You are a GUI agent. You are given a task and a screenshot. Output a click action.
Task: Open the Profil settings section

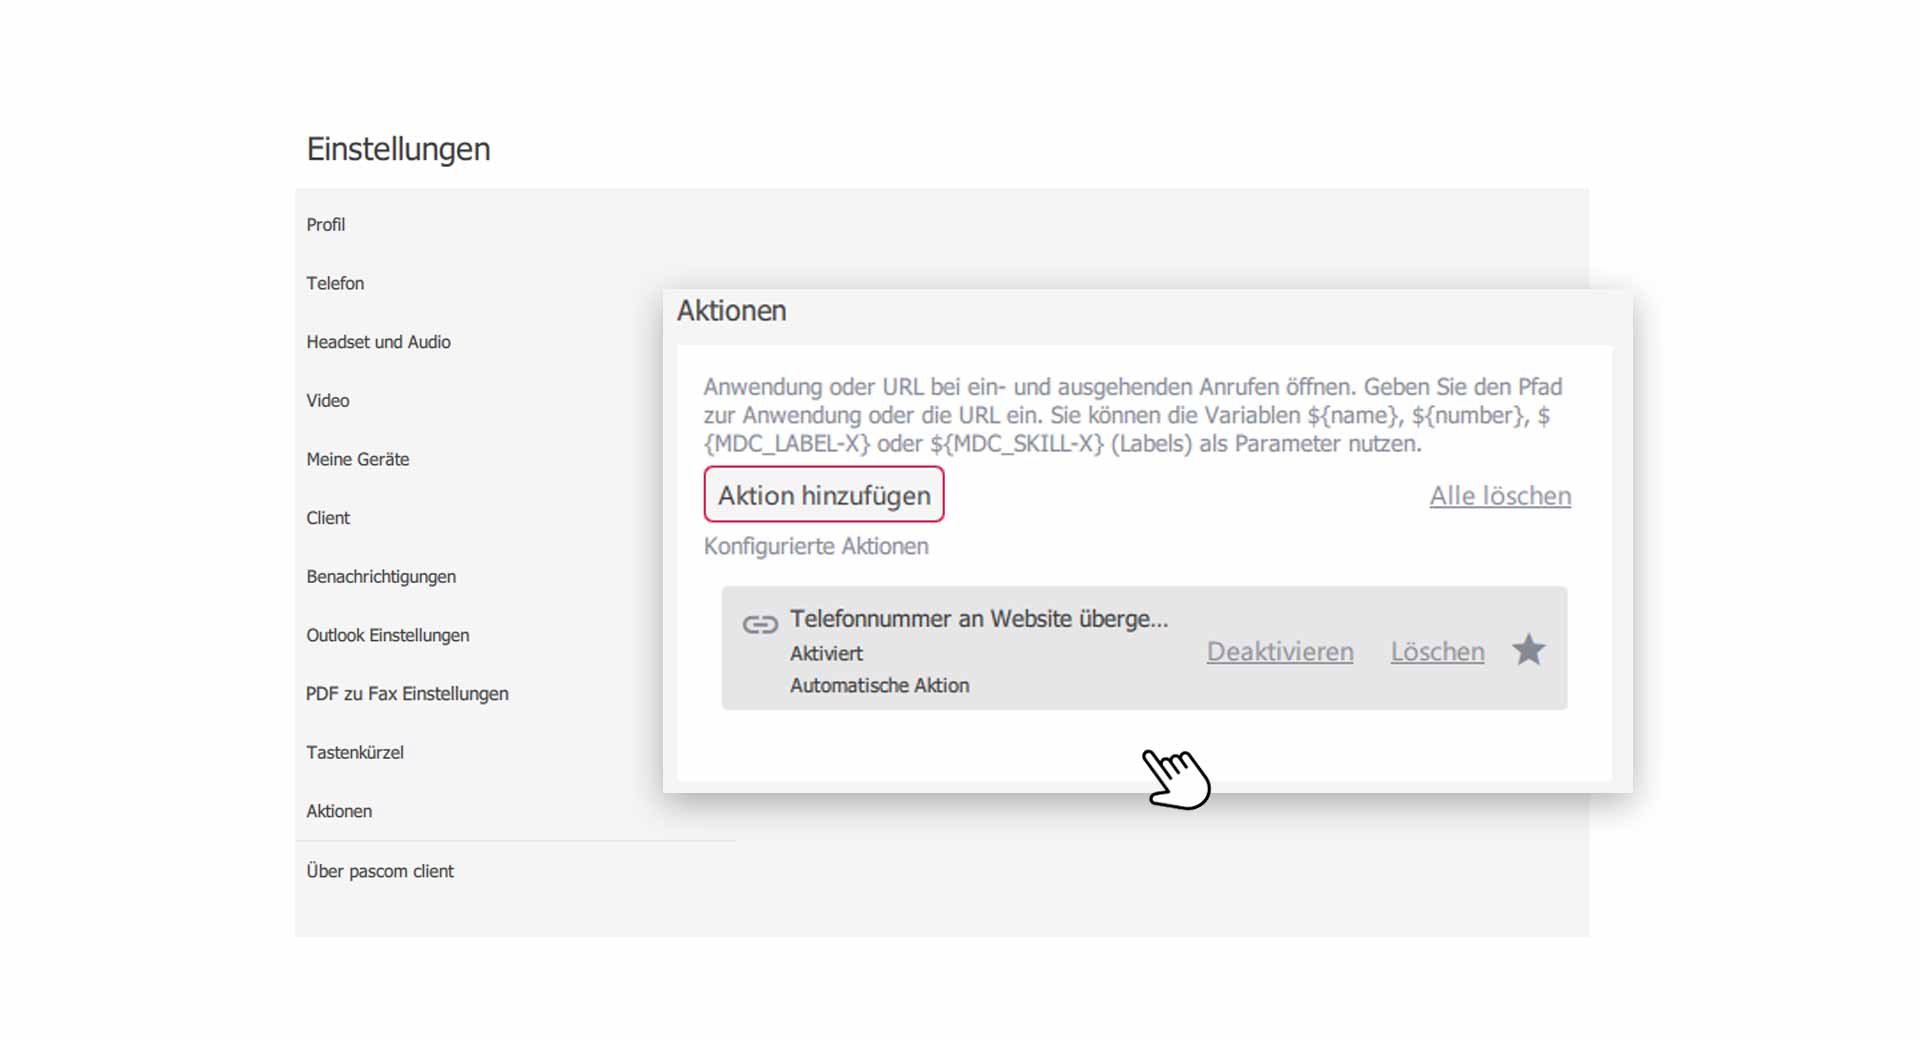(326, 225)
